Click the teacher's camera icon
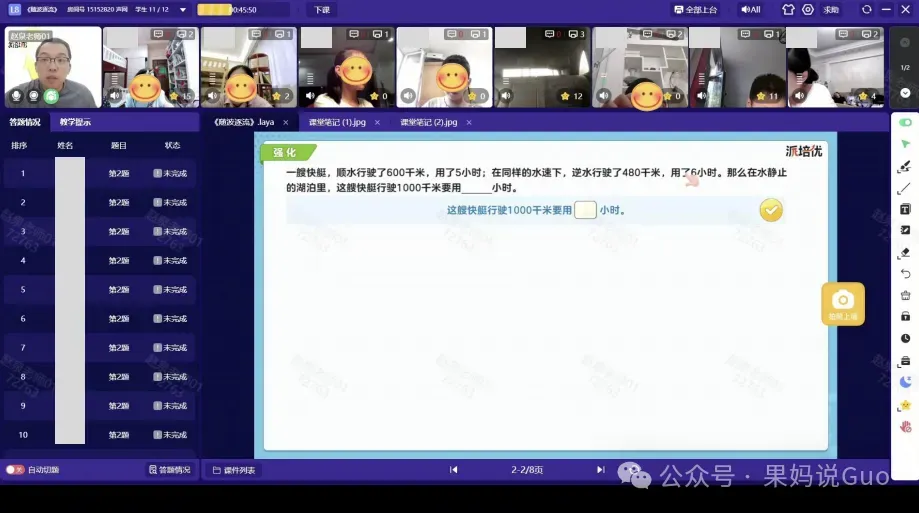This screenshot has height=513, width=919. pos(34,96)
